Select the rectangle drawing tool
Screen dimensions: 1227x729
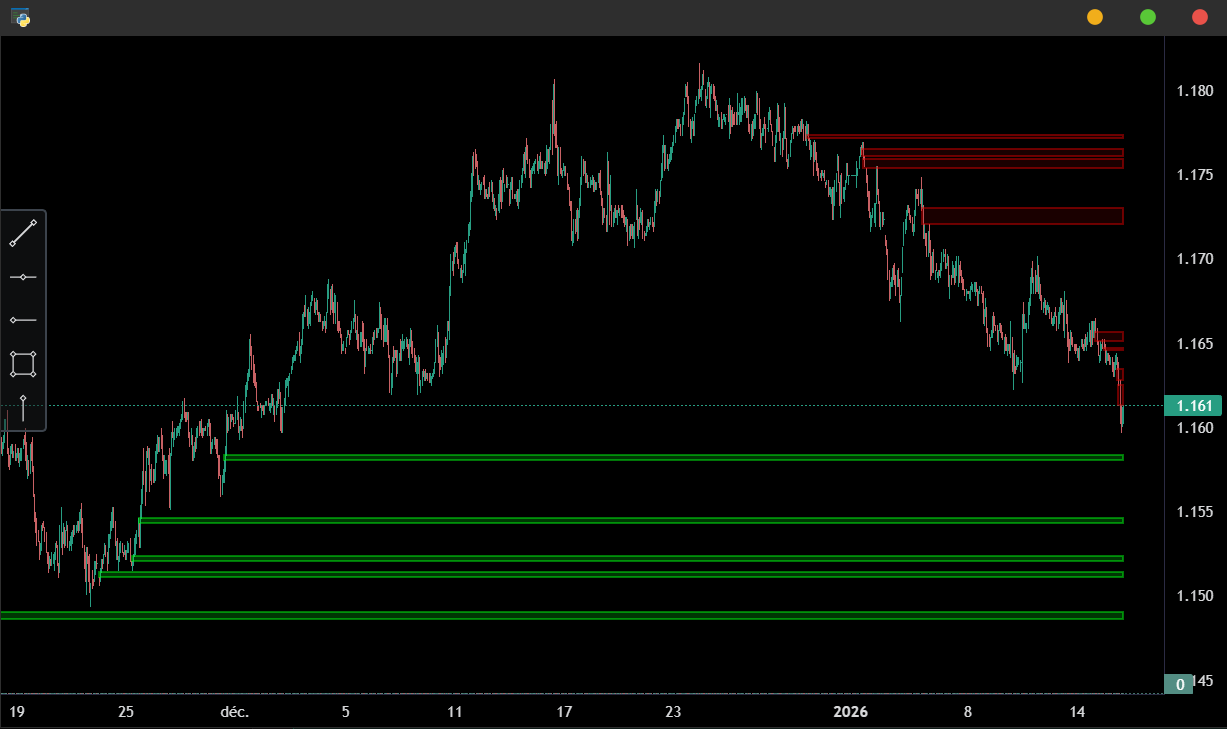coord(23,364)
